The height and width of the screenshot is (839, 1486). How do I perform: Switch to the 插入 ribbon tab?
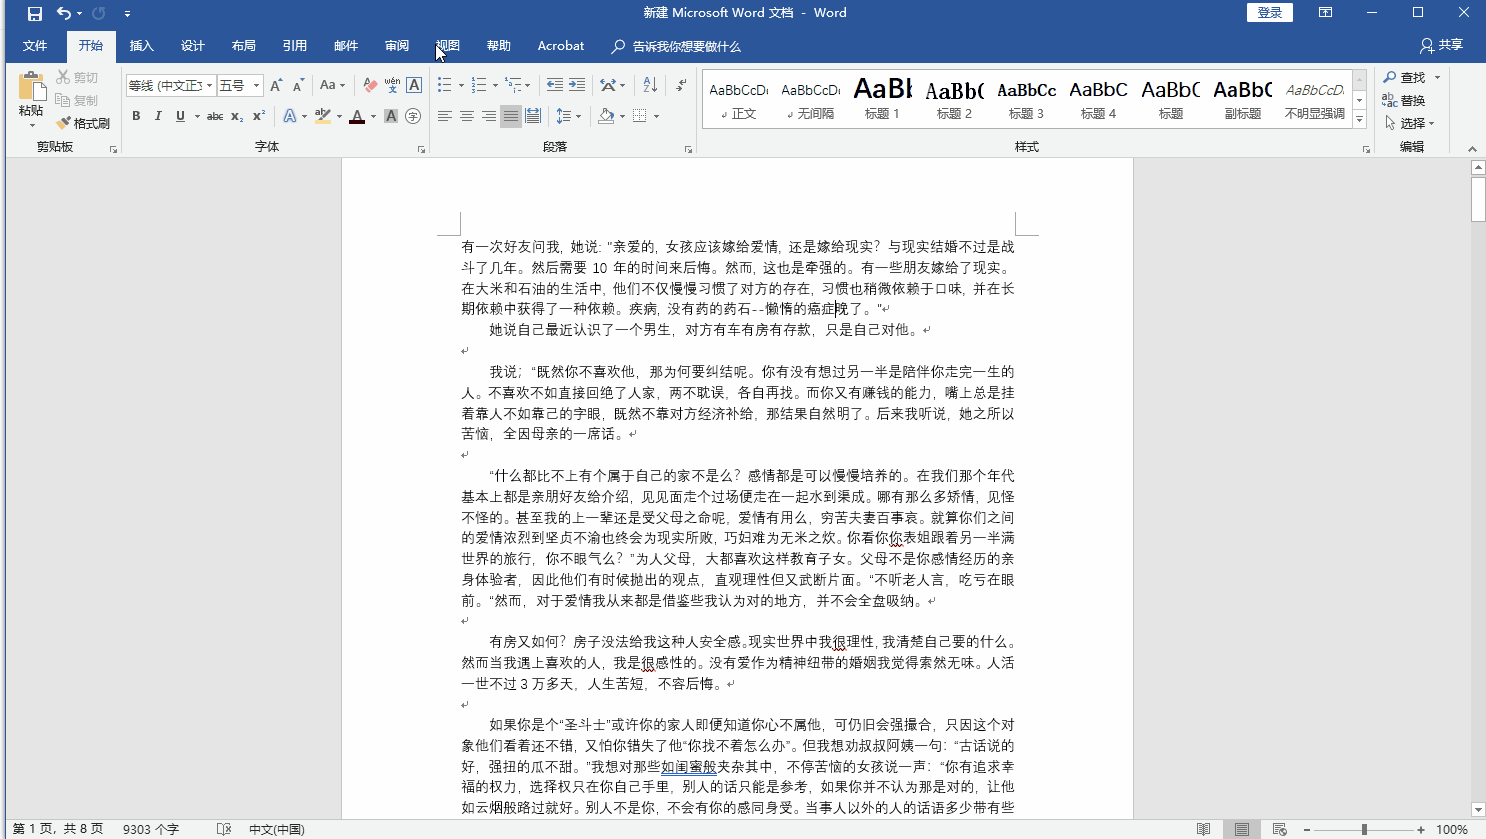point(140,45)
